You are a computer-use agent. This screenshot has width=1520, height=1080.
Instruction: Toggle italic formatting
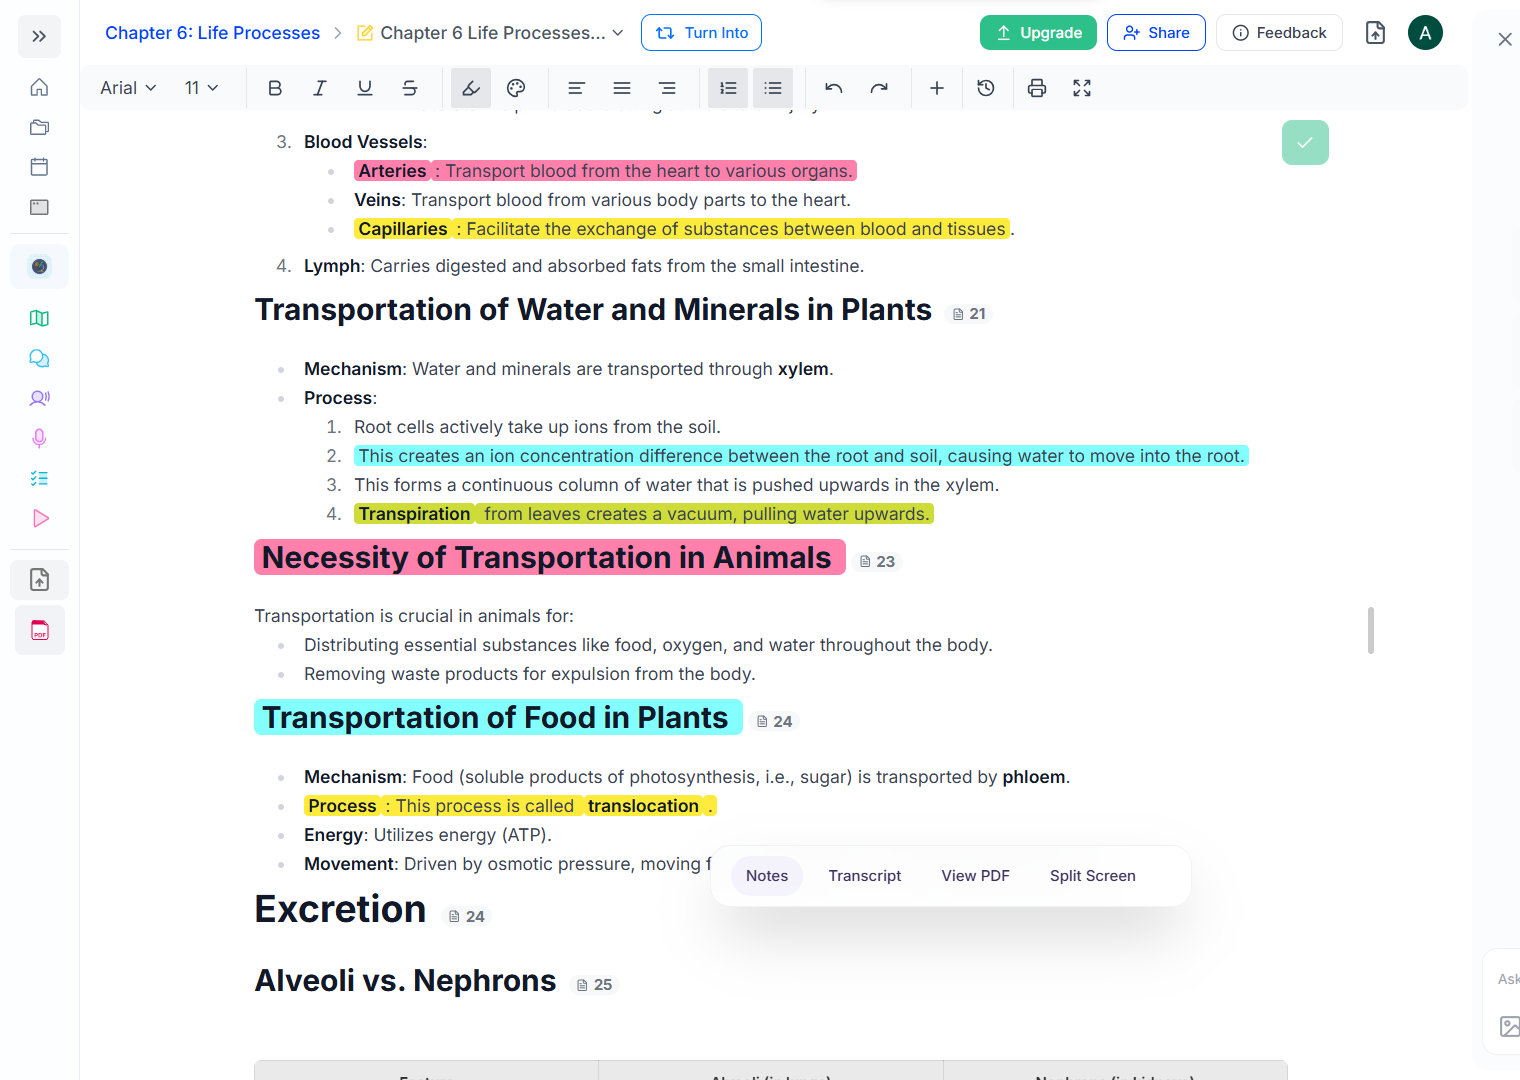(320, 88)
